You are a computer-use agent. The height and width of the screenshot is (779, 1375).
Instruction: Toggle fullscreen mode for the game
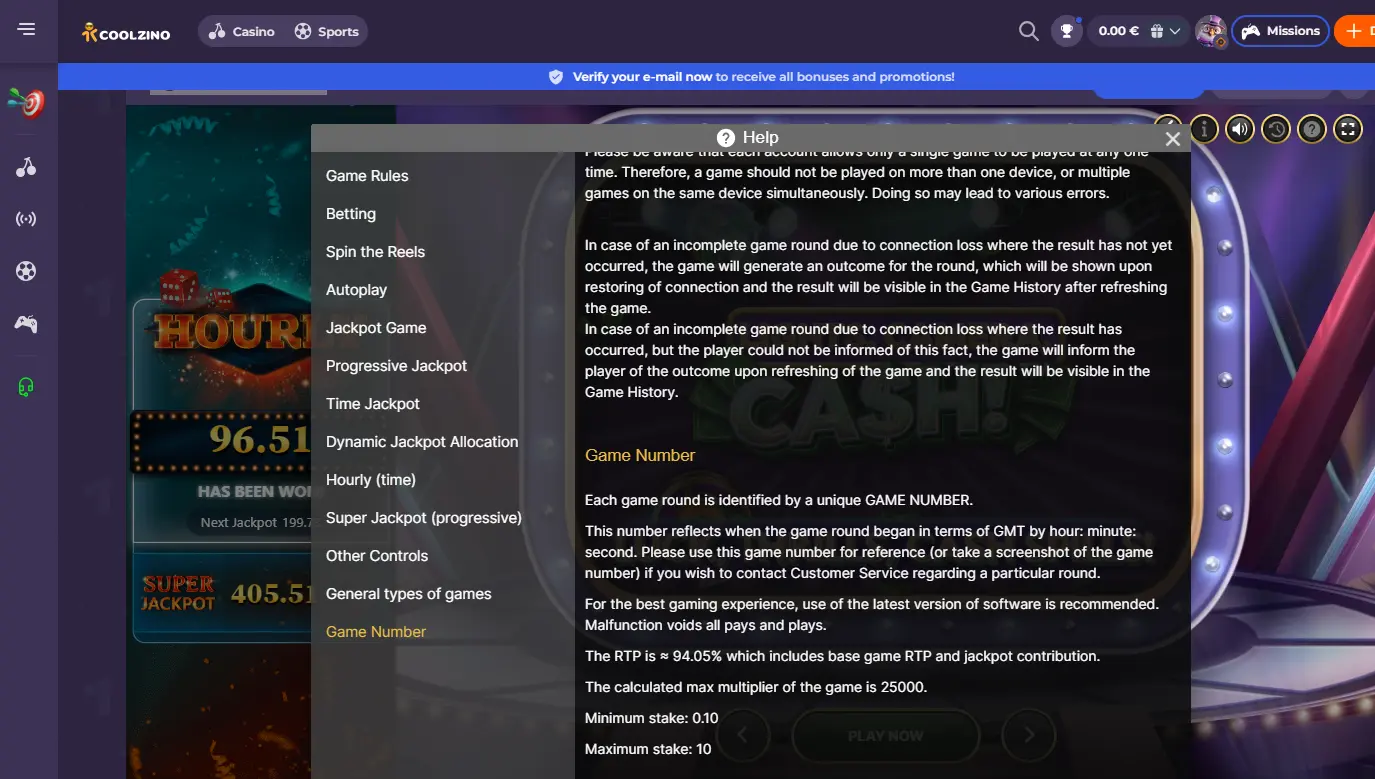click(x=1348, y=128)
